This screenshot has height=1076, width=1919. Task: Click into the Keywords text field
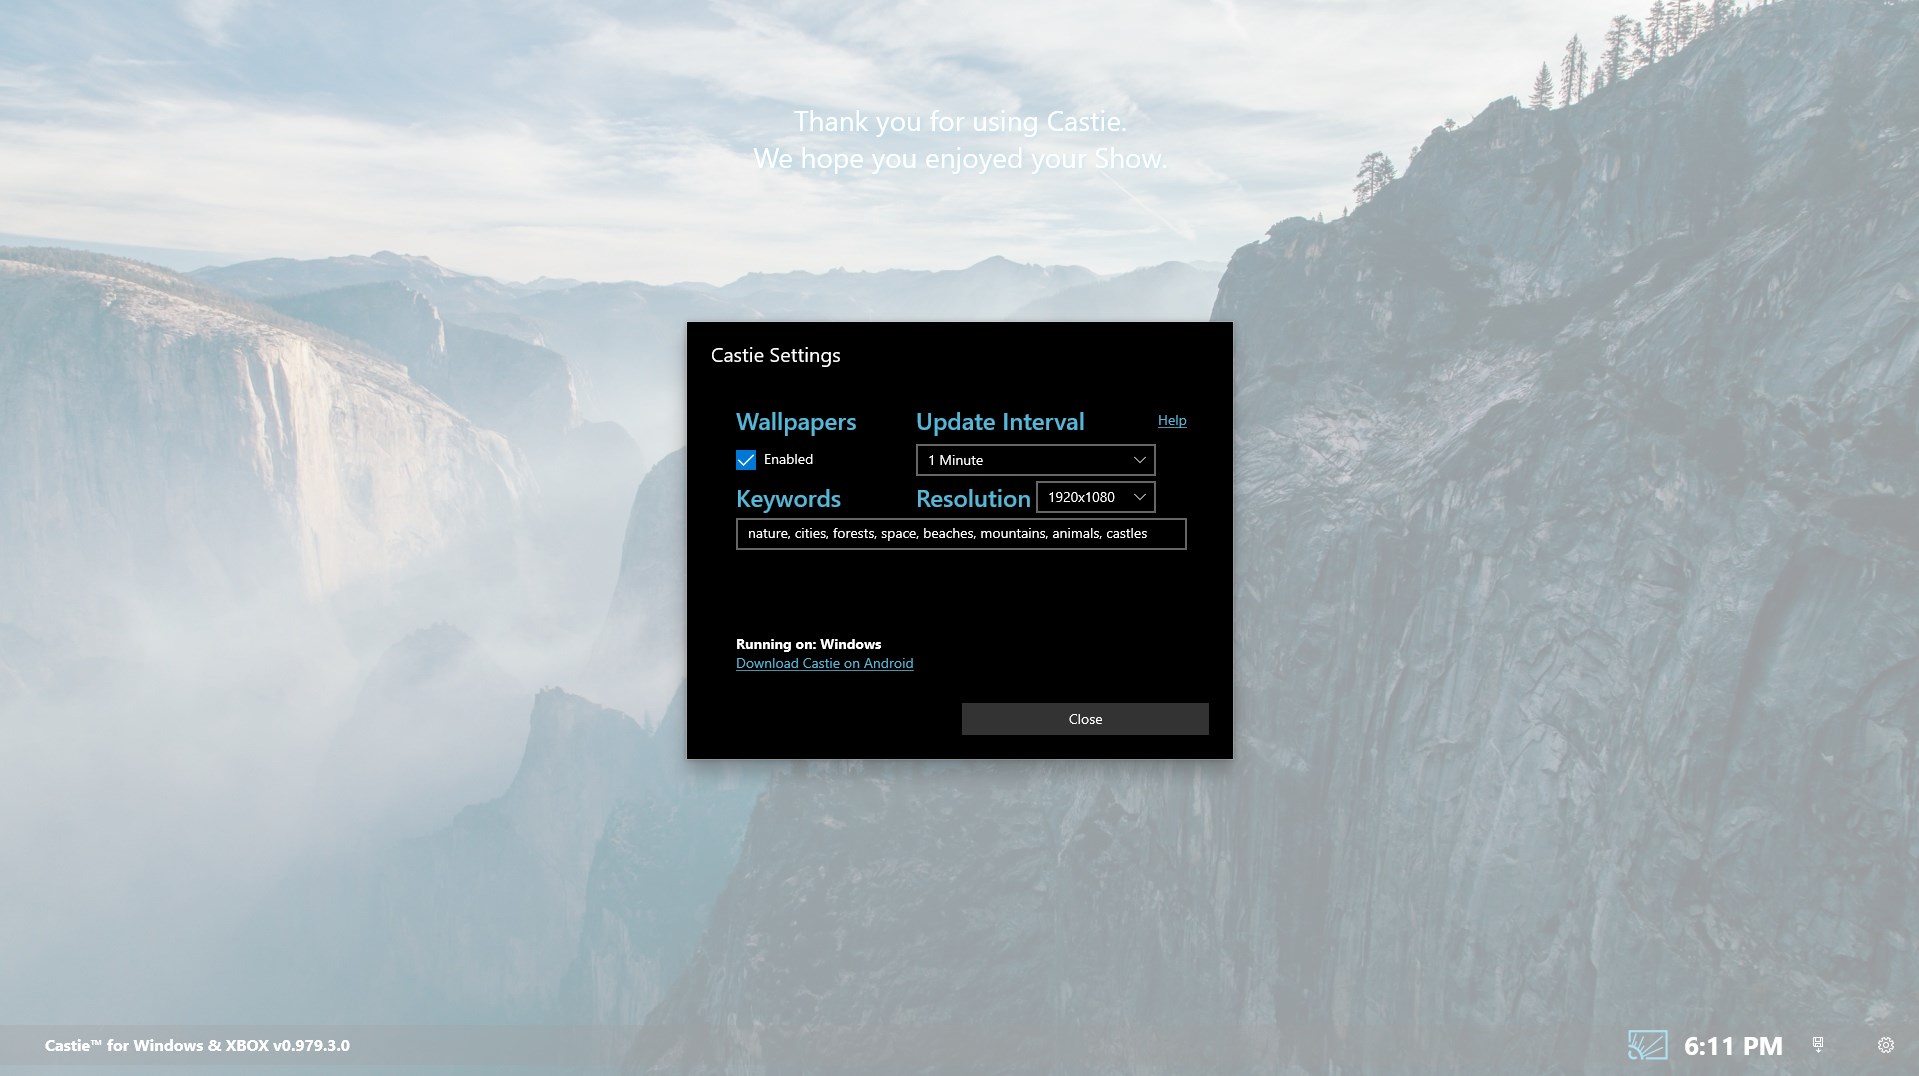(x=961, y=534)
